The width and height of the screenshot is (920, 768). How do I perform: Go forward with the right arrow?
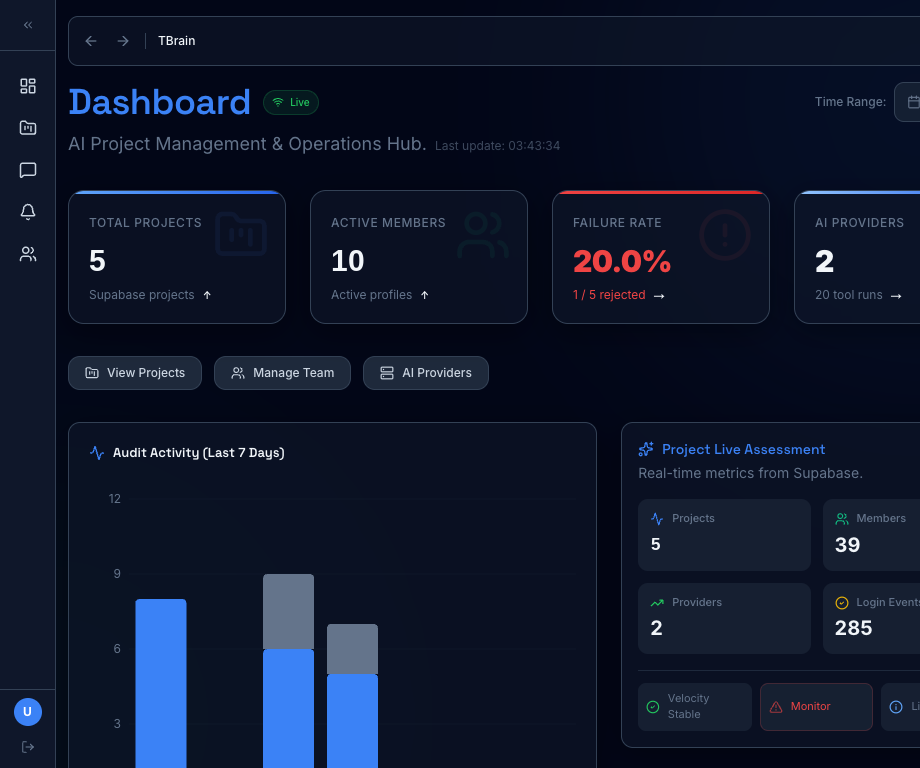tap(123, 40)
